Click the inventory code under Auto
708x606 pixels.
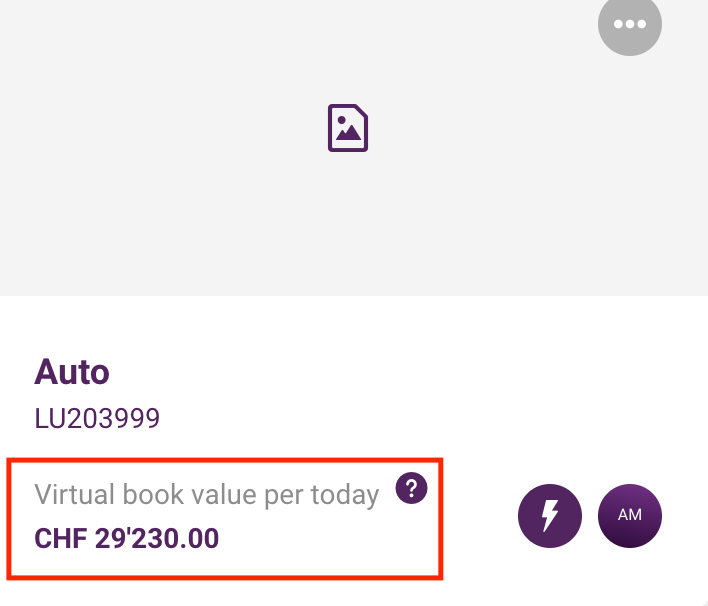pyautogui.click(x=97, y=418)
